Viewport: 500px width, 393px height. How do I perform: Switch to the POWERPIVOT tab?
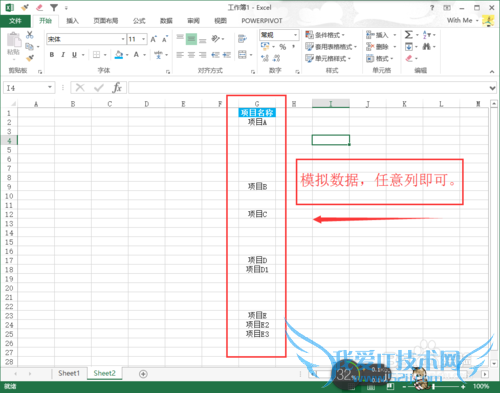[x=262, y=21]
